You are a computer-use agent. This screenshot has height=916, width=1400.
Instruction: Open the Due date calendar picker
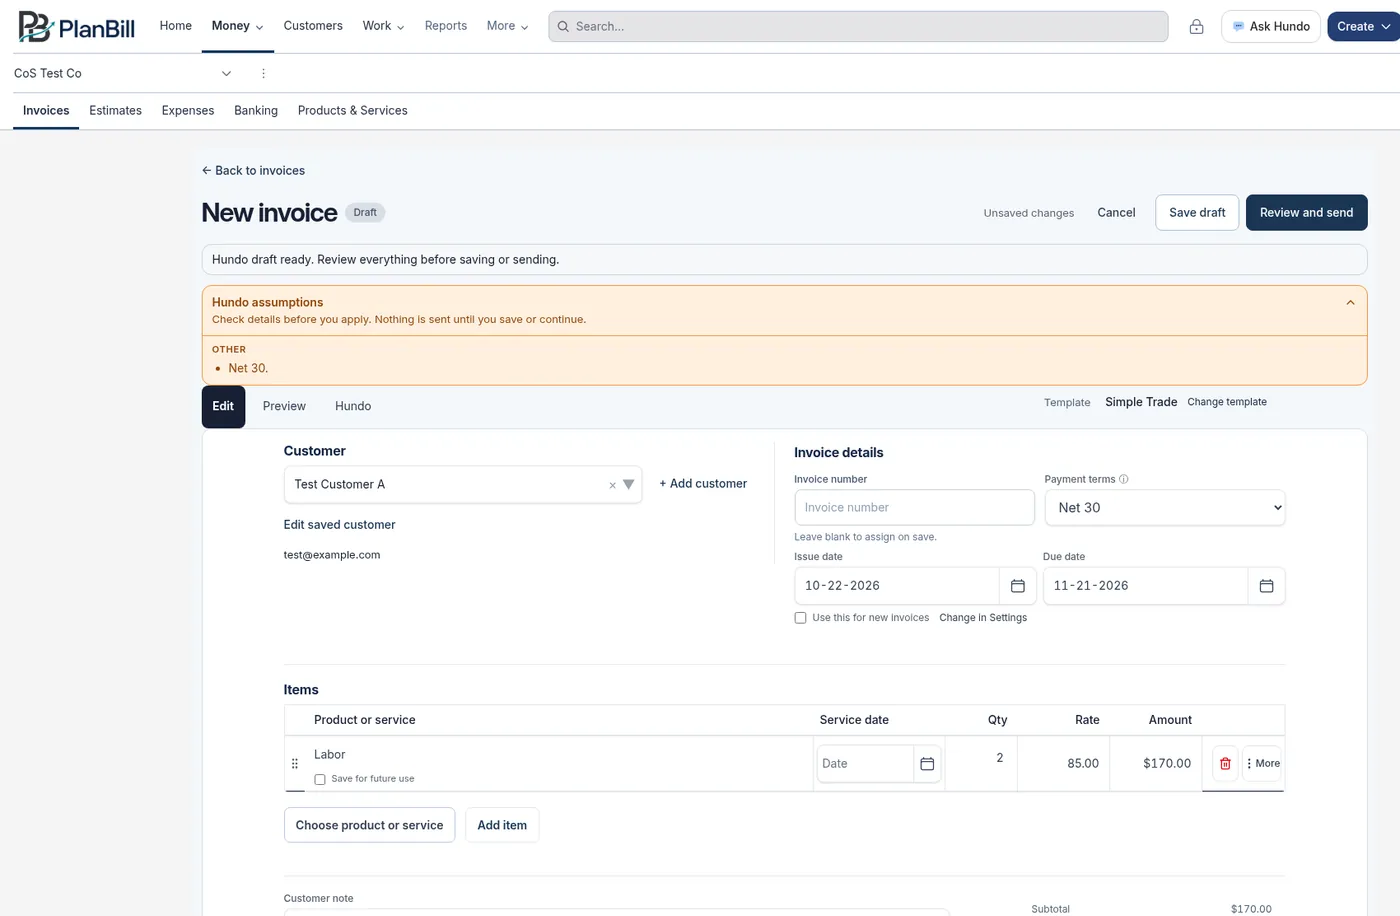[x=1266, y=586]
